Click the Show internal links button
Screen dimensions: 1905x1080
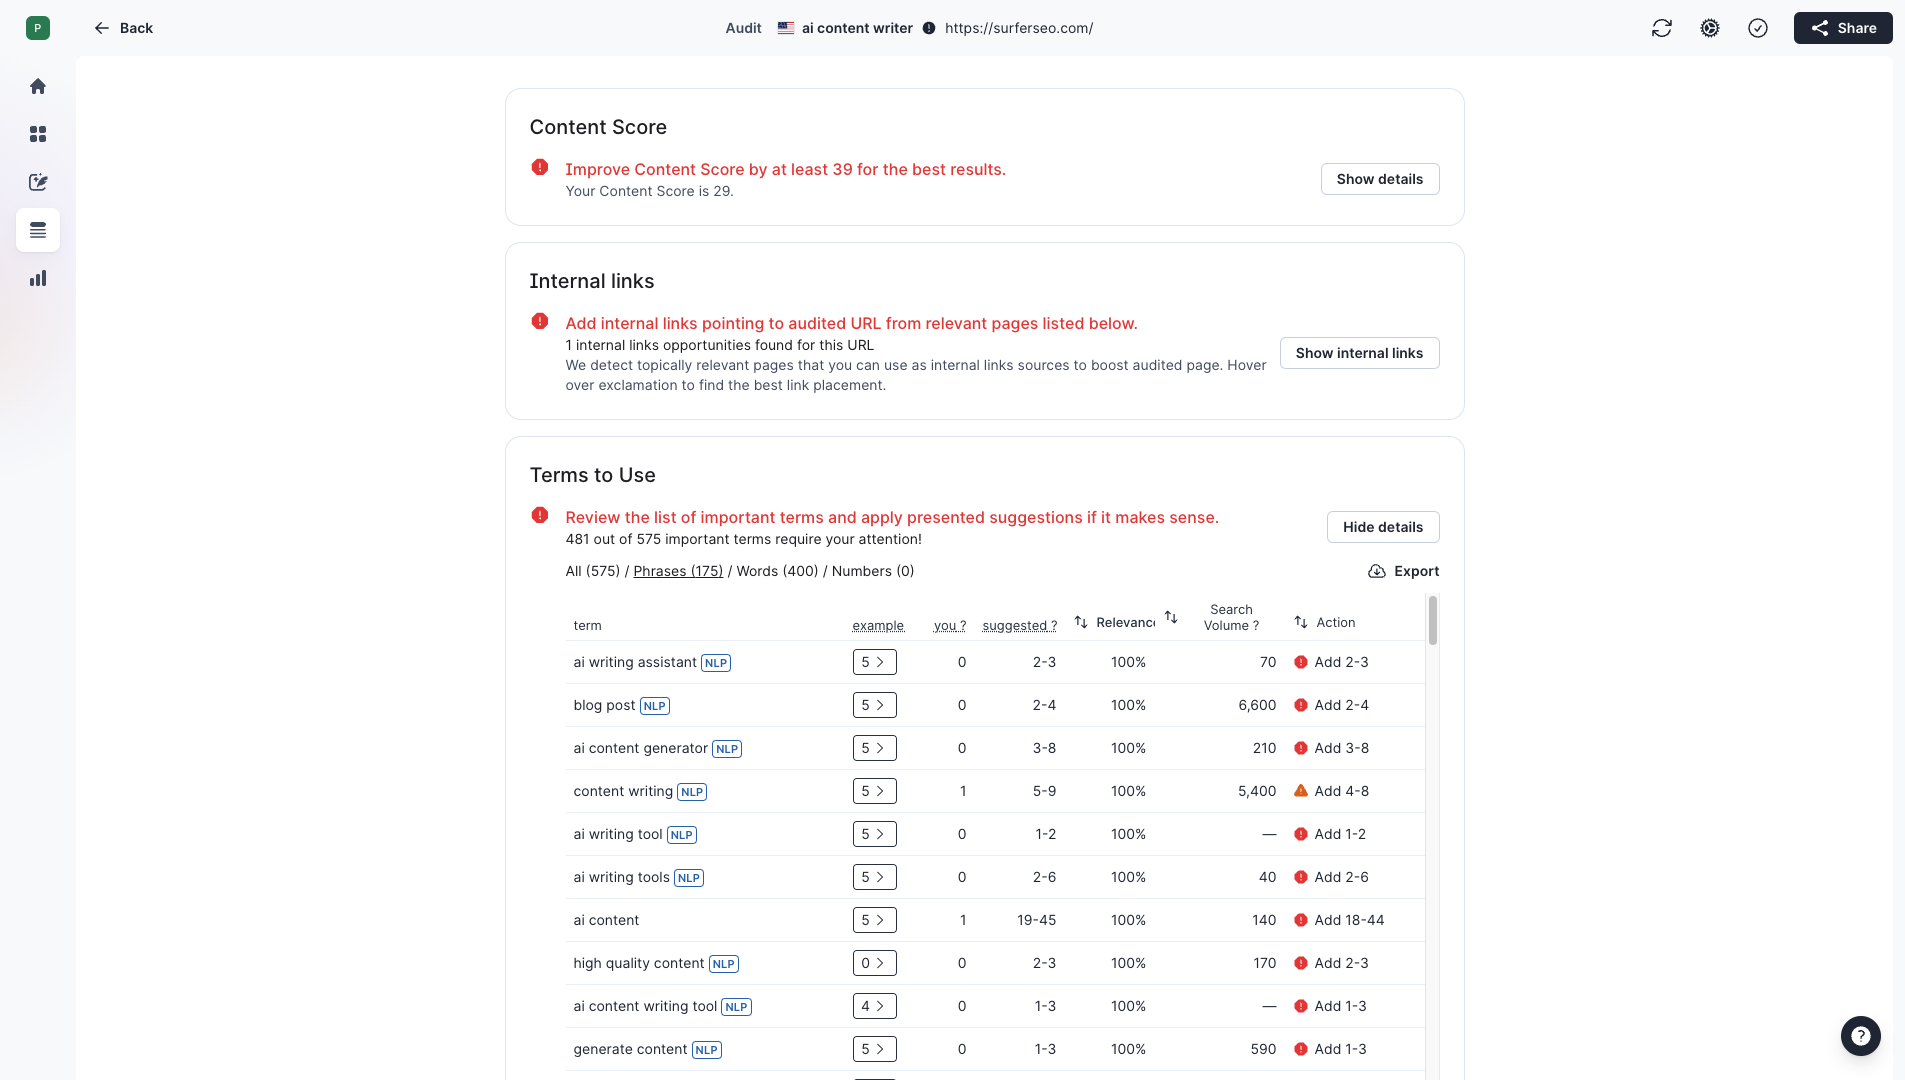tap(1359, 353)
